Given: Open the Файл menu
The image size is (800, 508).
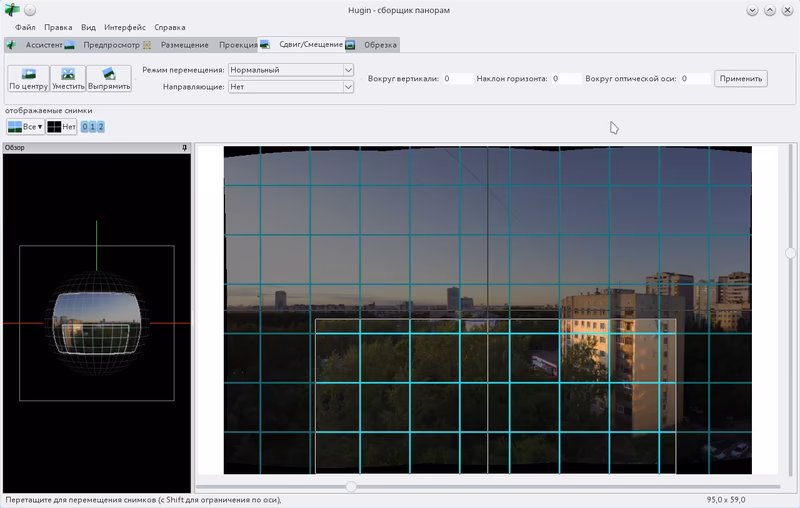Looking at the screenshot, I should click(x=25, y=28).
